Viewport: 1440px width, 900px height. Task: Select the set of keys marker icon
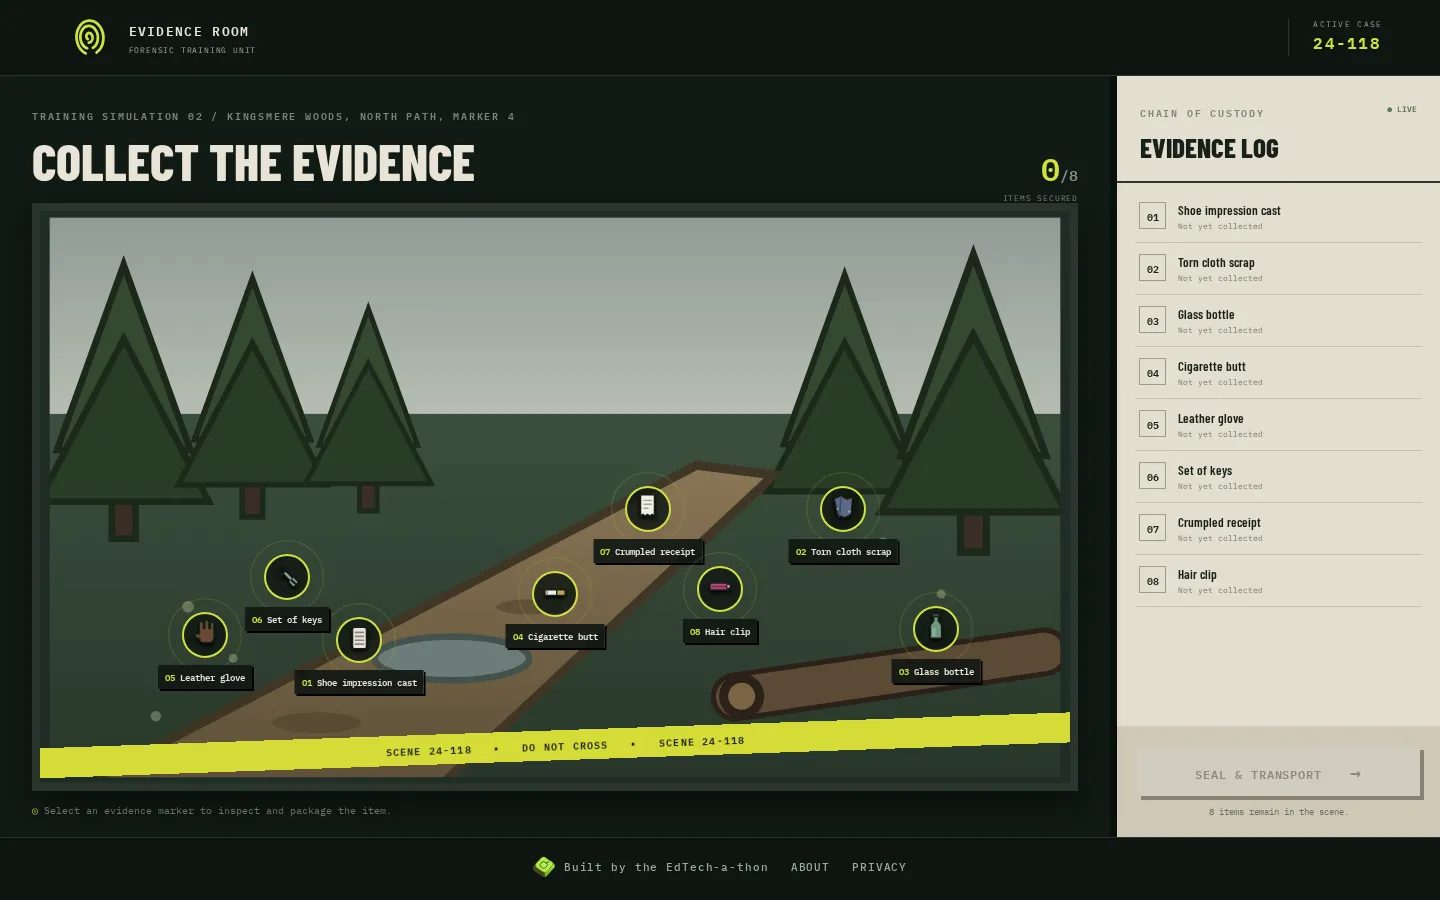coord(287,577)
